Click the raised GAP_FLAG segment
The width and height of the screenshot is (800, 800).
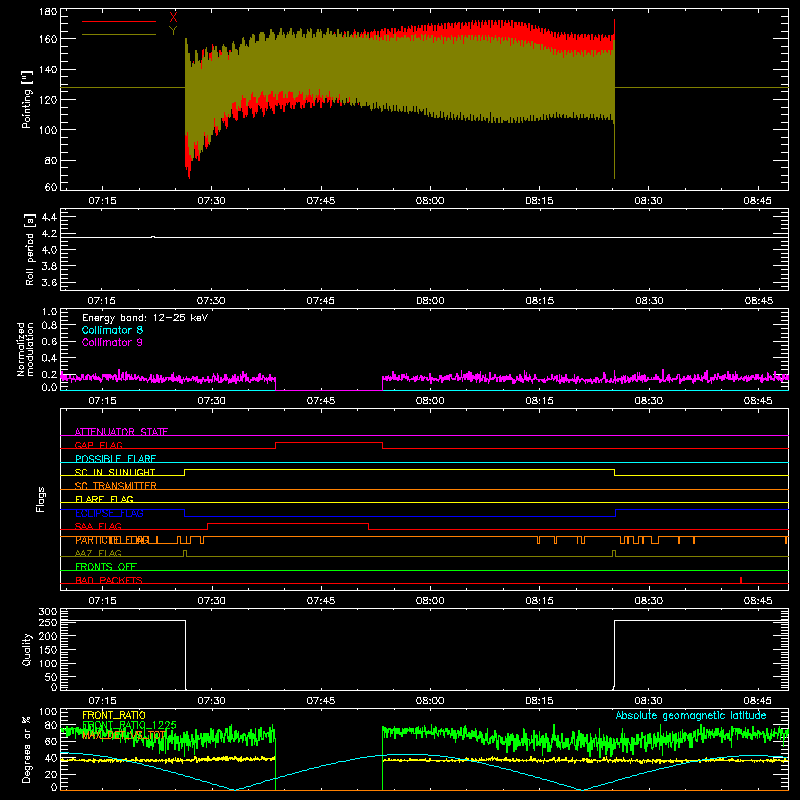click(x=329, y=443)
